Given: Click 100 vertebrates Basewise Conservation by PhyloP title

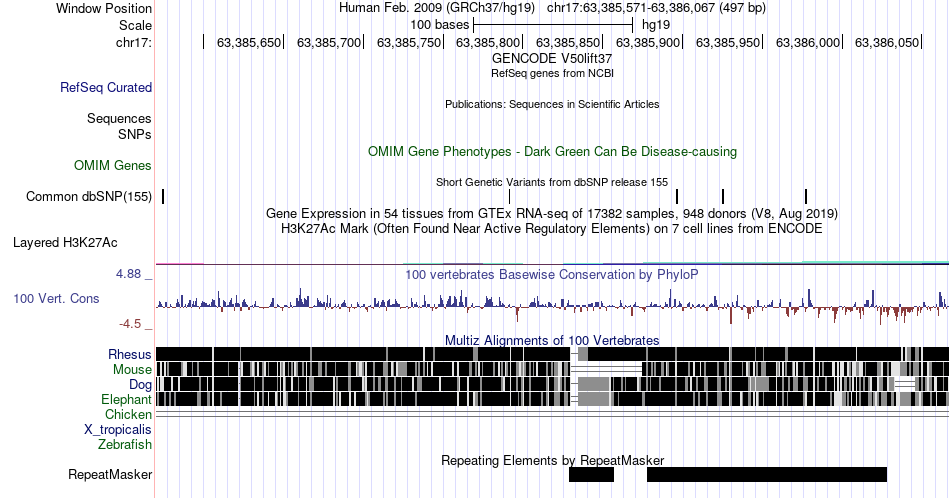Looking at the screenshot, I should coord(552,274).
